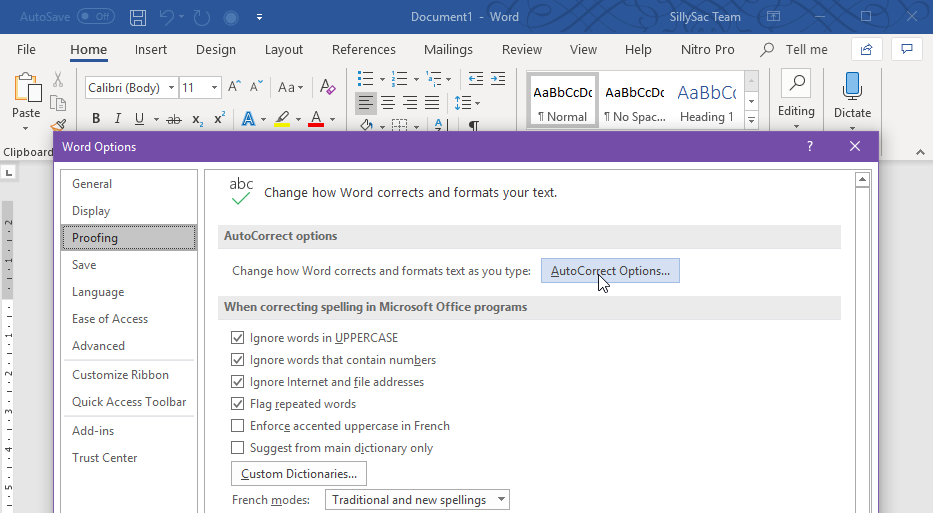Enable Suggest from main dictionary only
The image size is (933, 513).
pyautogui.click(x=238, y=448)
